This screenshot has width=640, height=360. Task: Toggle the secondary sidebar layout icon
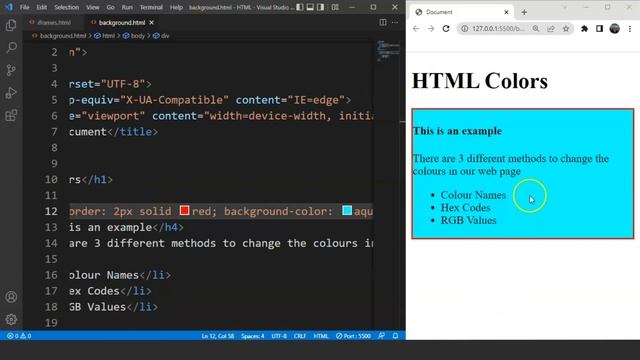[321, 7]
